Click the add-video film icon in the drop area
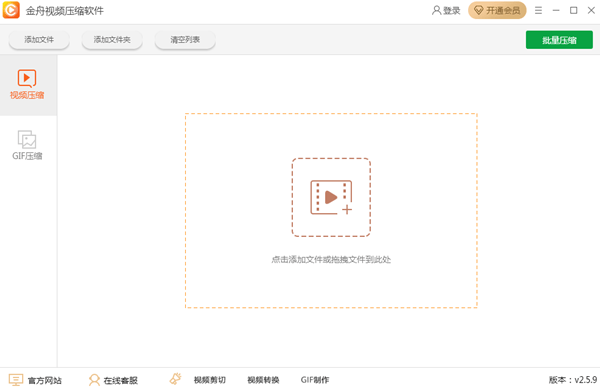The width and height of the screenshot is (600, 387). [331, 197]
